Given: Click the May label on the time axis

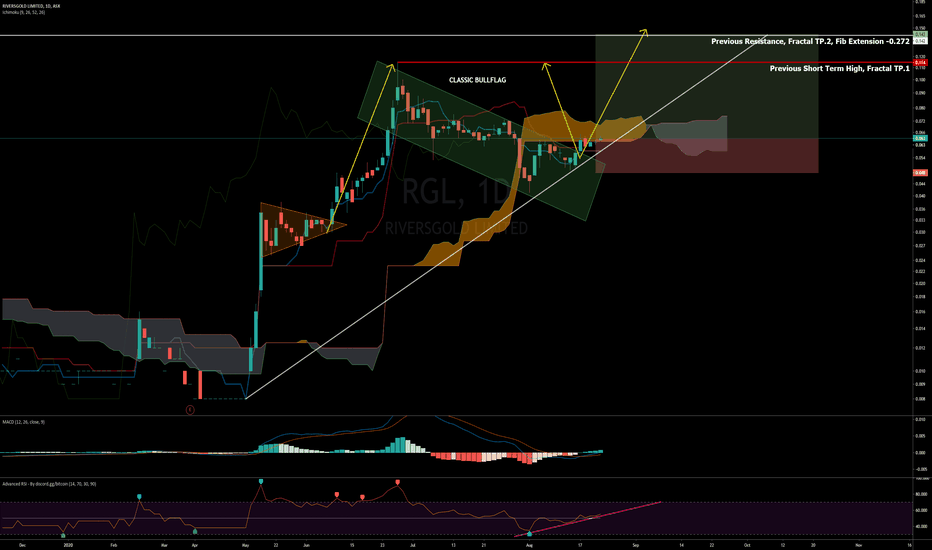Looking at the screenshot, I should click(x=245, y=545).
